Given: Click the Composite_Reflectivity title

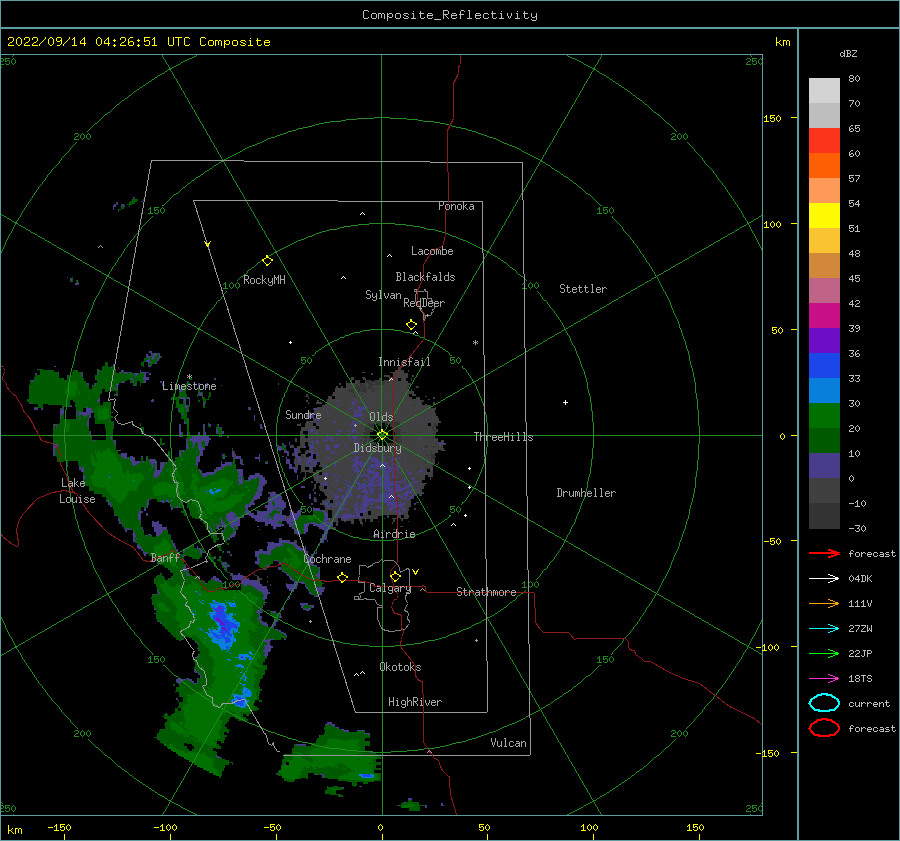Looking at the screenshot, I should pos(449,15).
